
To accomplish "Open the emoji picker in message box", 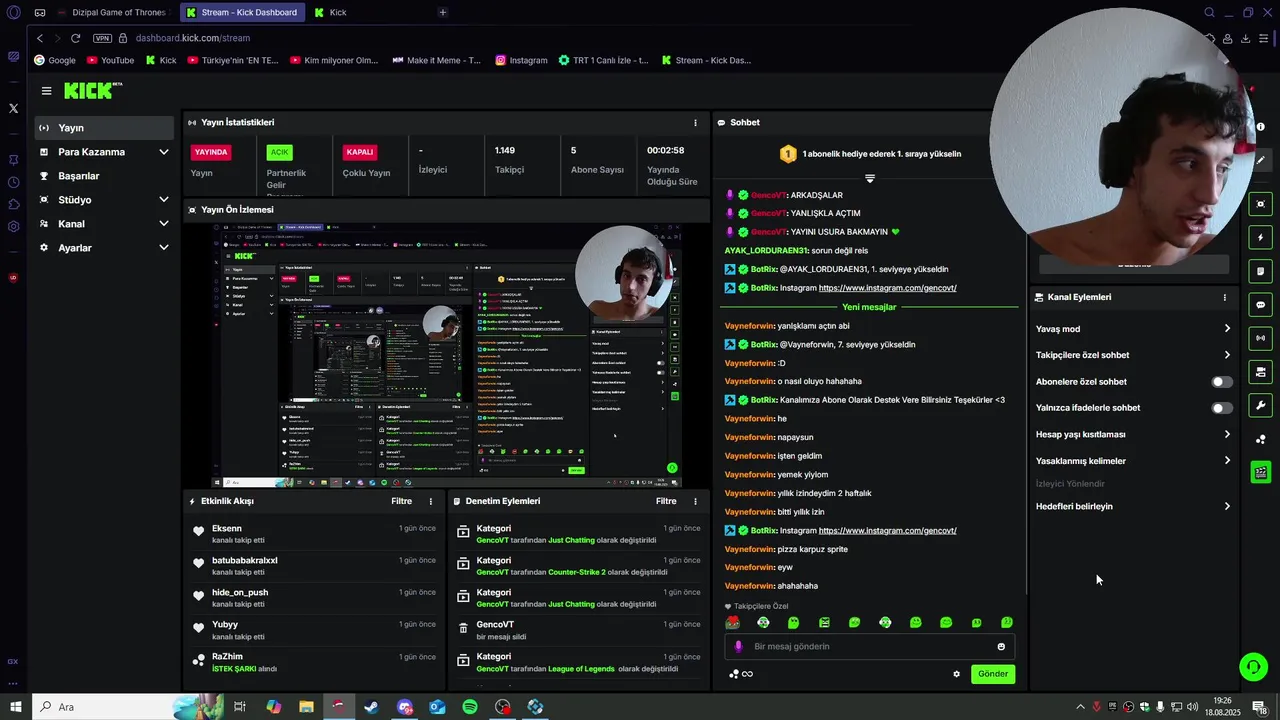I will [1001, 646].
